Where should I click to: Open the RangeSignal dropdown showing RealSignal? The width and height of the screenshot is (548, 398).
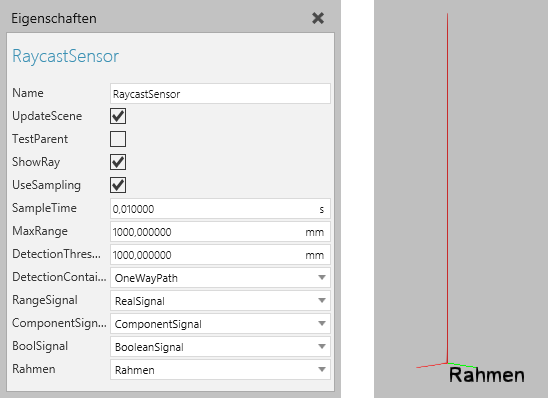click(220, 301)
